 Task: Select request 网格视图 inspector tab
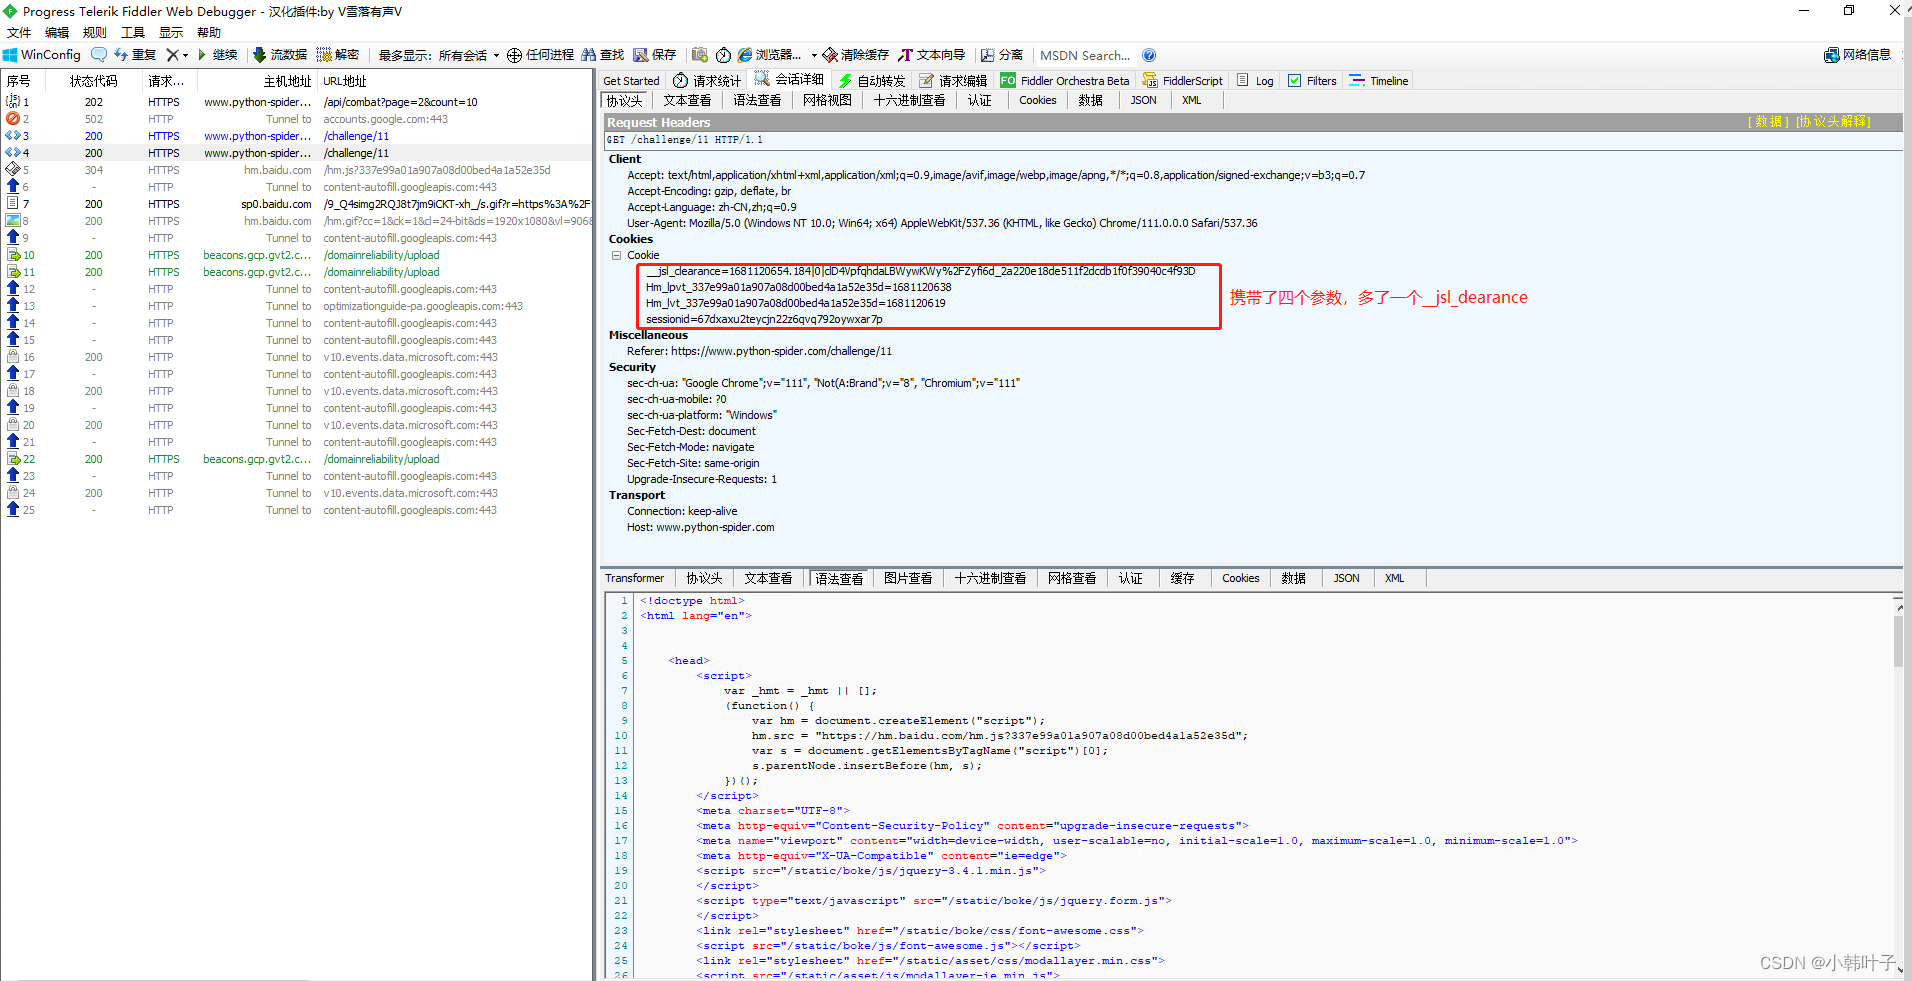pos(827,100)
